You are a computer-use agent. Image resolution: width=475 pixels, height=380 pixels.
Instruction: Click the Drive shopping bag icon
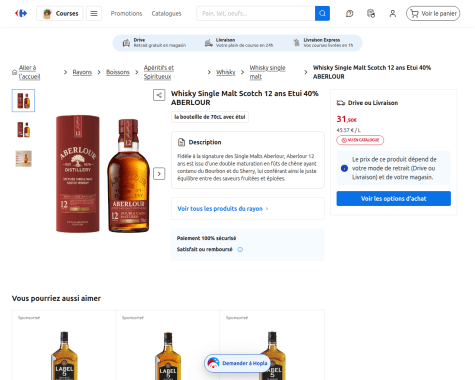126,43
